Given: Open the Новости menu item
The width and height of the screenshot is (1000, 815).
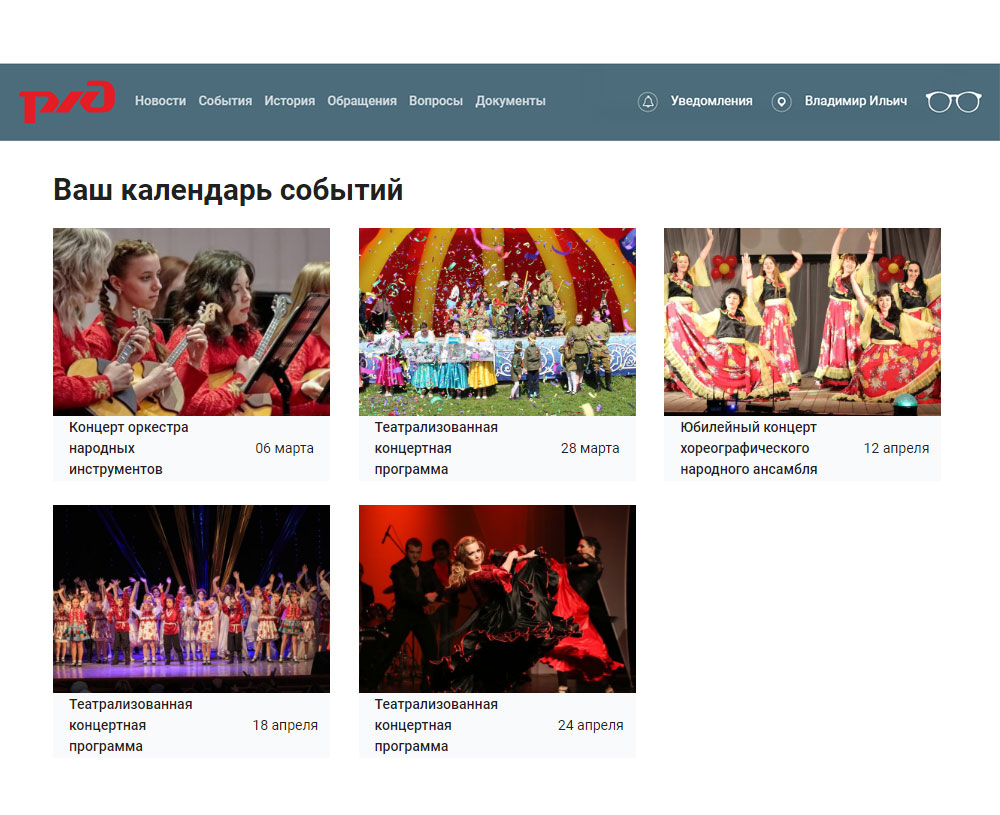Looking at the screenshot, I should [x=160, y=101].
